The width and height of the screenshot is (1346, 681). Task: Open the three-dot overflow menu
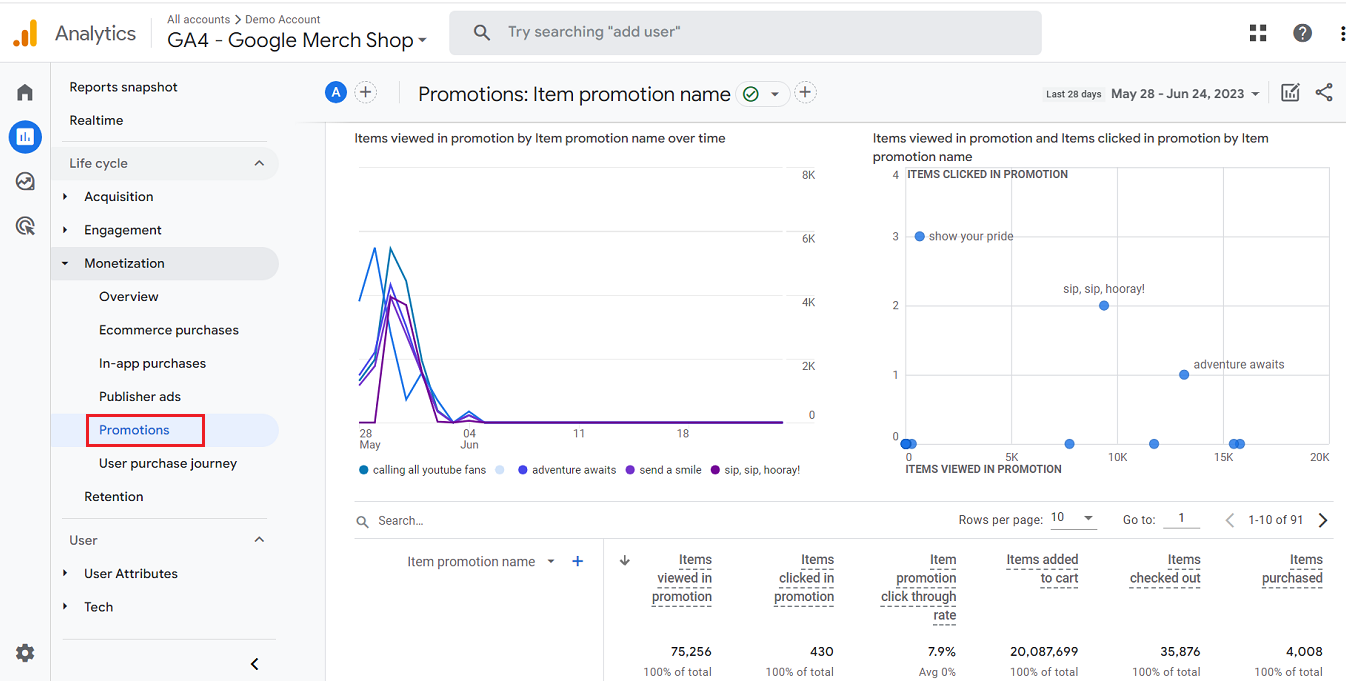pyautogui.click(x=1342, y=32)
